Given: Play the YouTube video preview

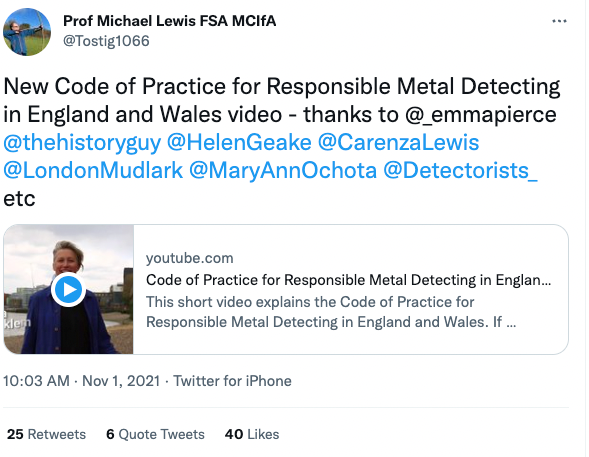Looking at the screenshot, I should (68, 290).
